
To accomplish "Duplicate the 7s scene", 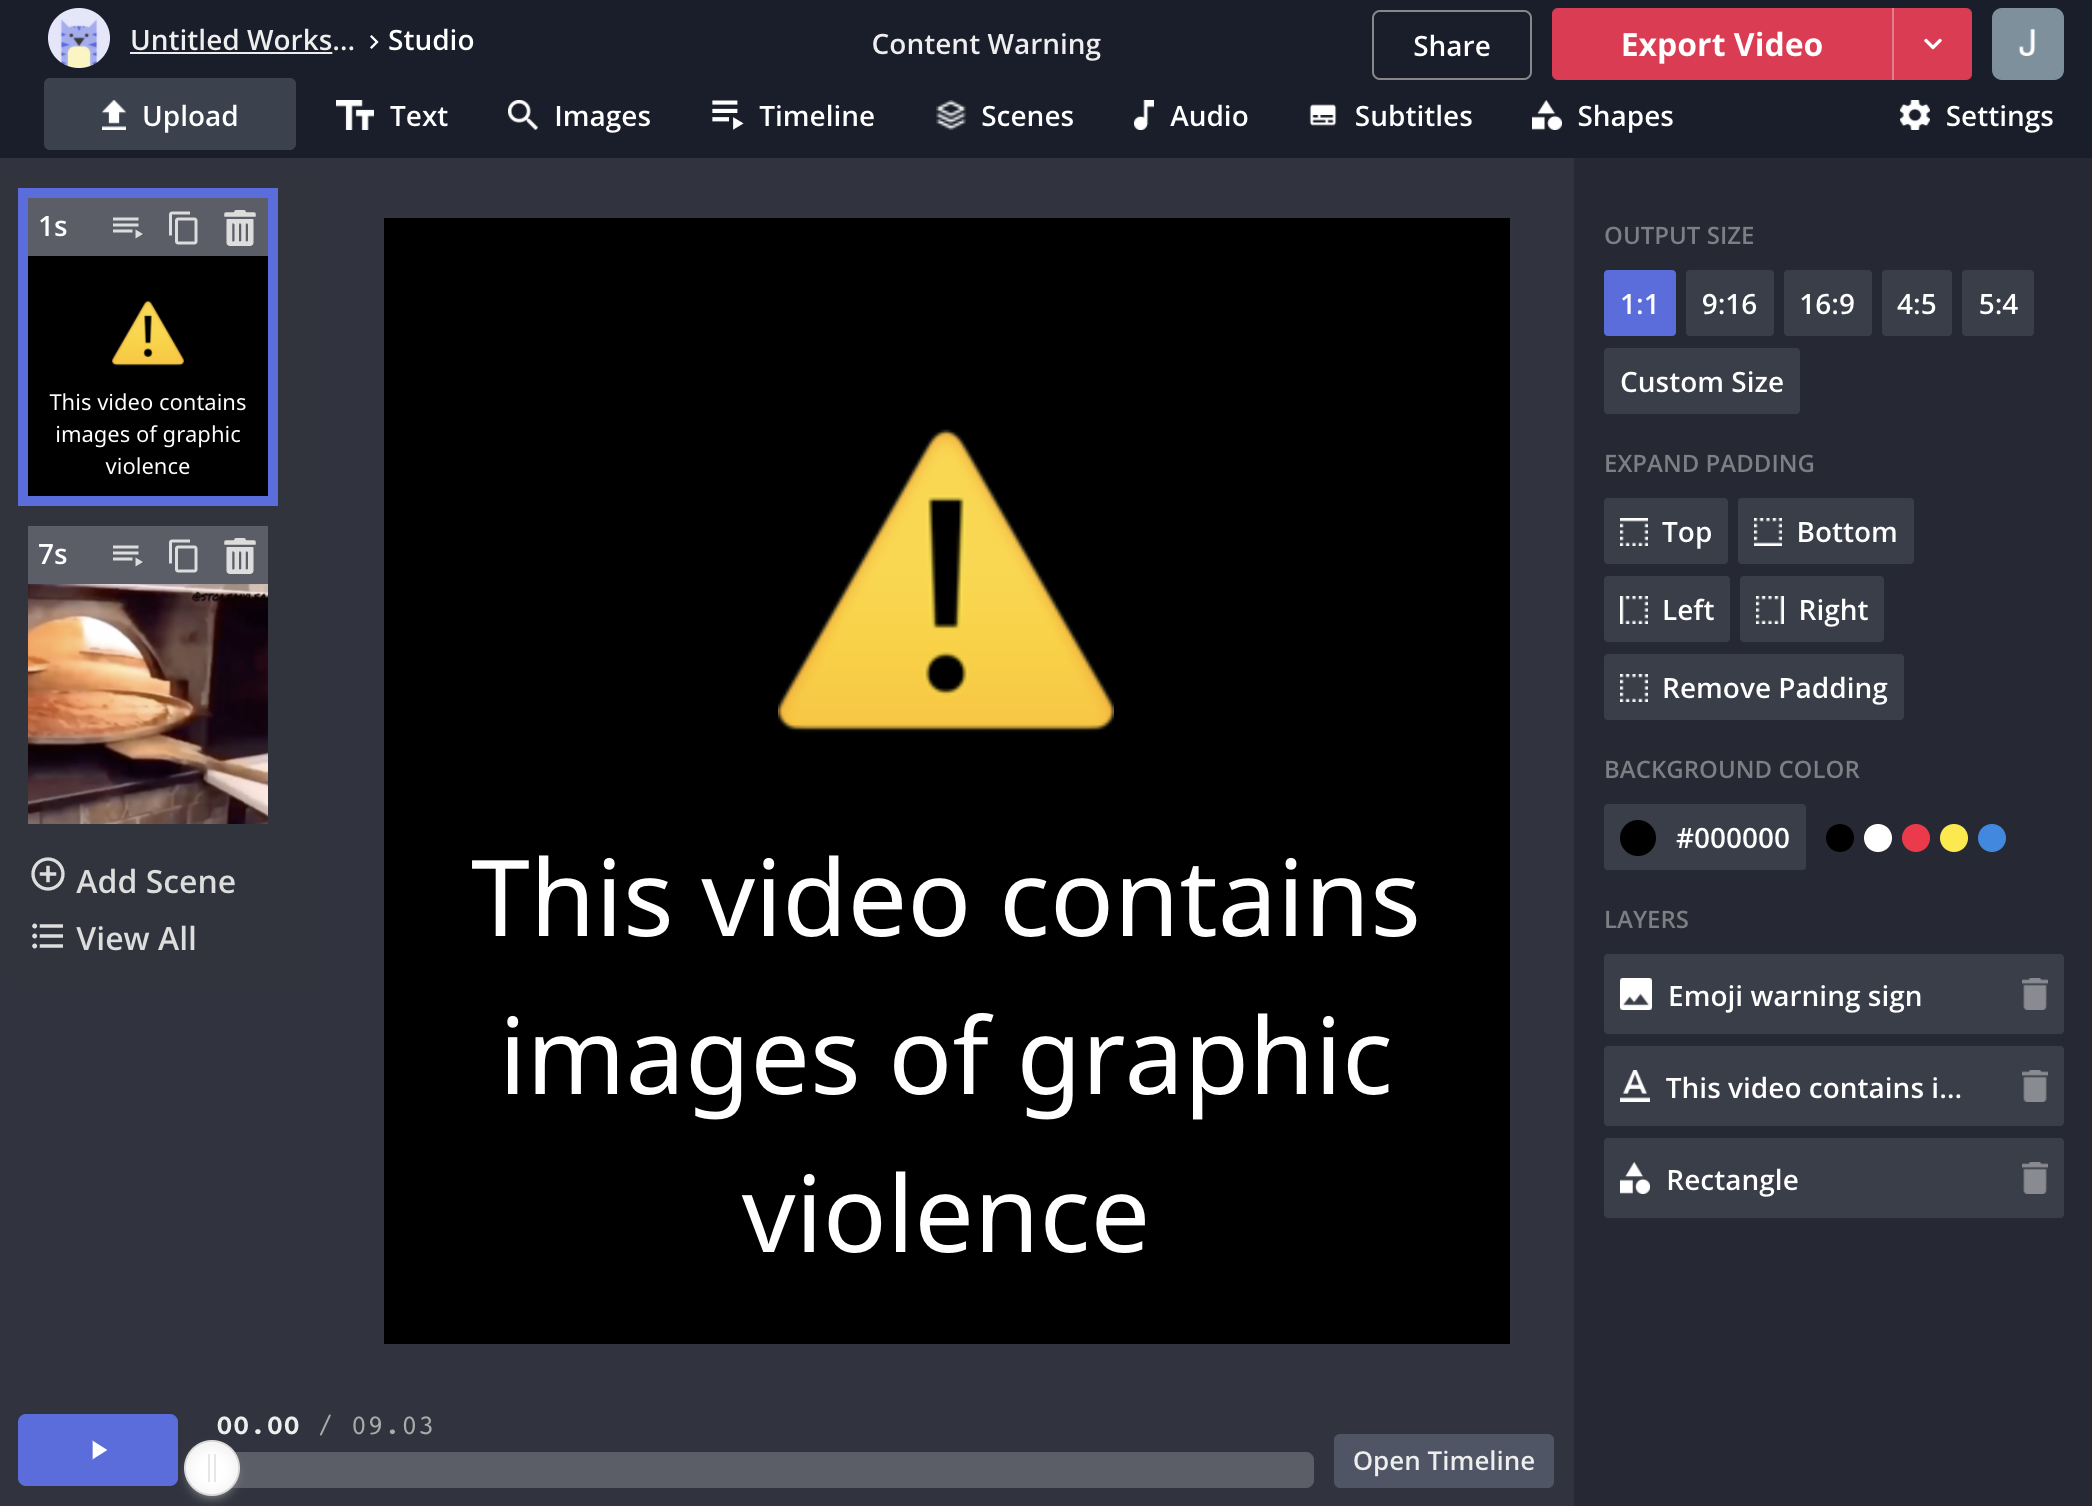I will [x=183, y=556].
